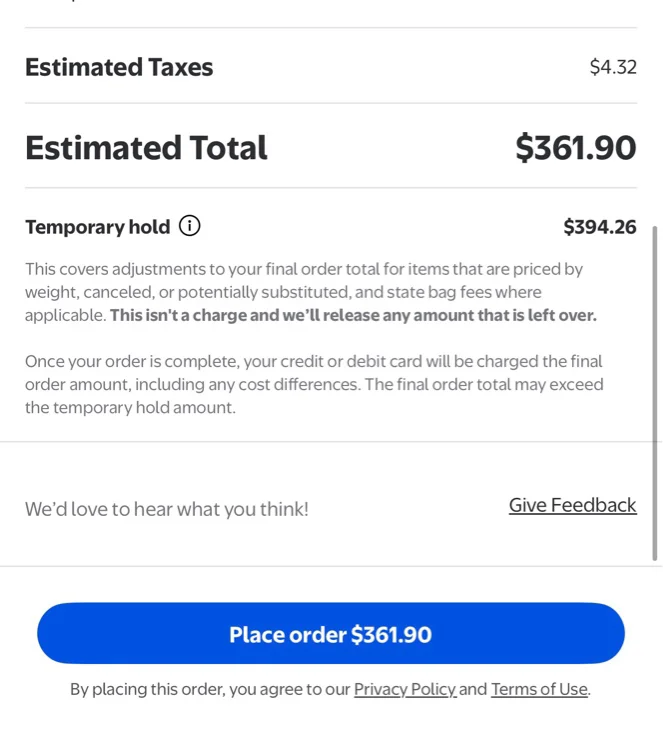Click the 'the temporary hold amount.' line

(130, 408)
